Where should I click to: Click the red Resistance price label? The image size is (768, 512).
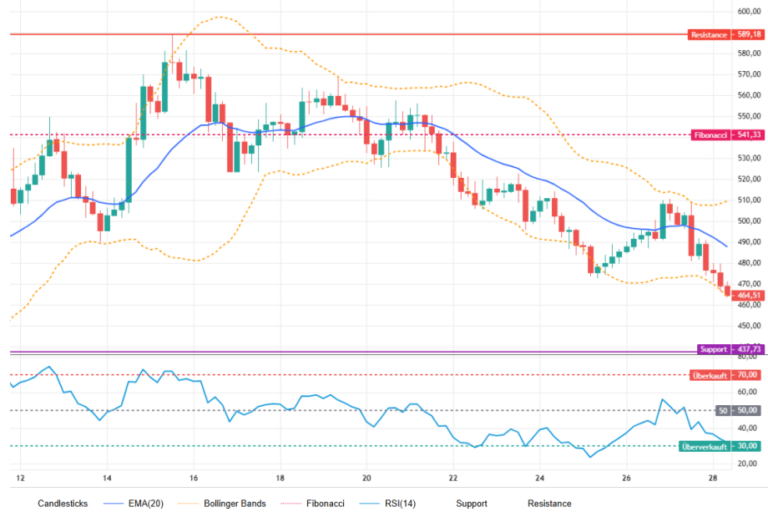point(709,35)
